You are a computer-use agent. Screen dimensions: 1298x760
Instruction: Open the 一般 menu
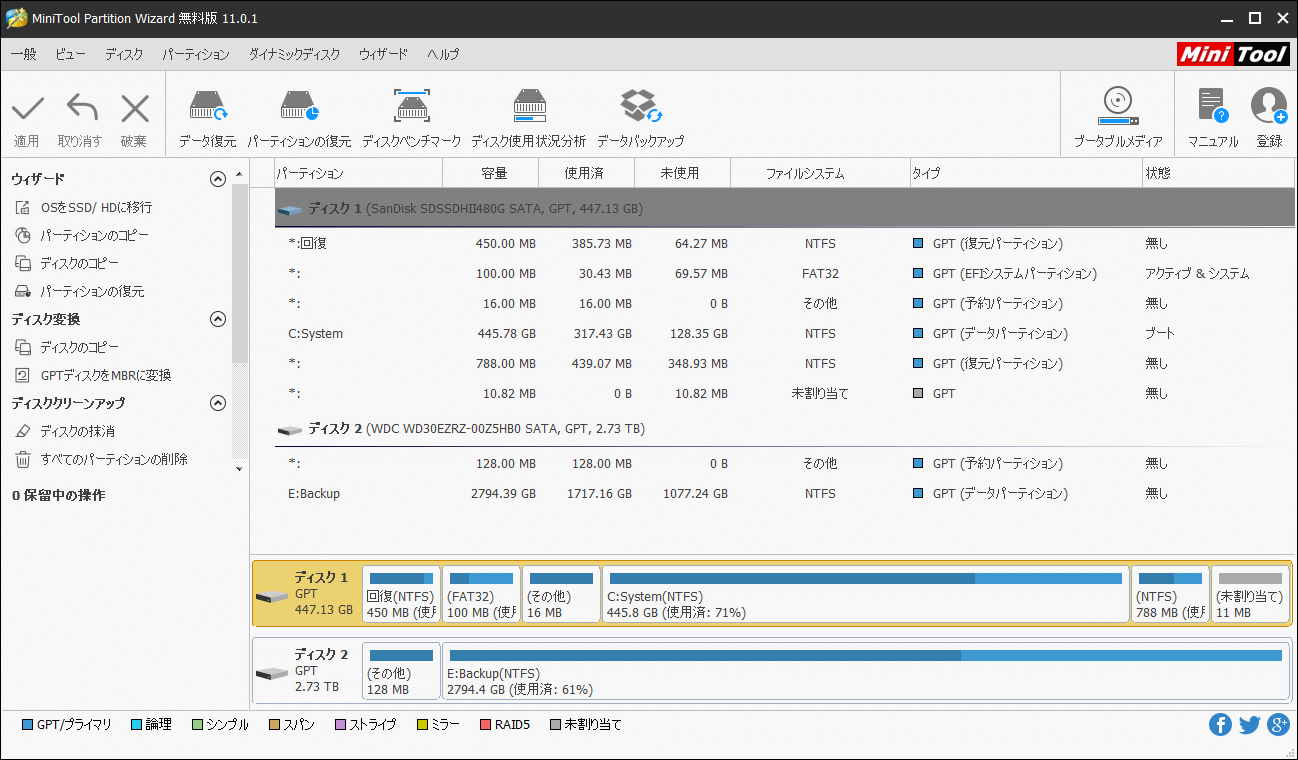coord(24,54)
